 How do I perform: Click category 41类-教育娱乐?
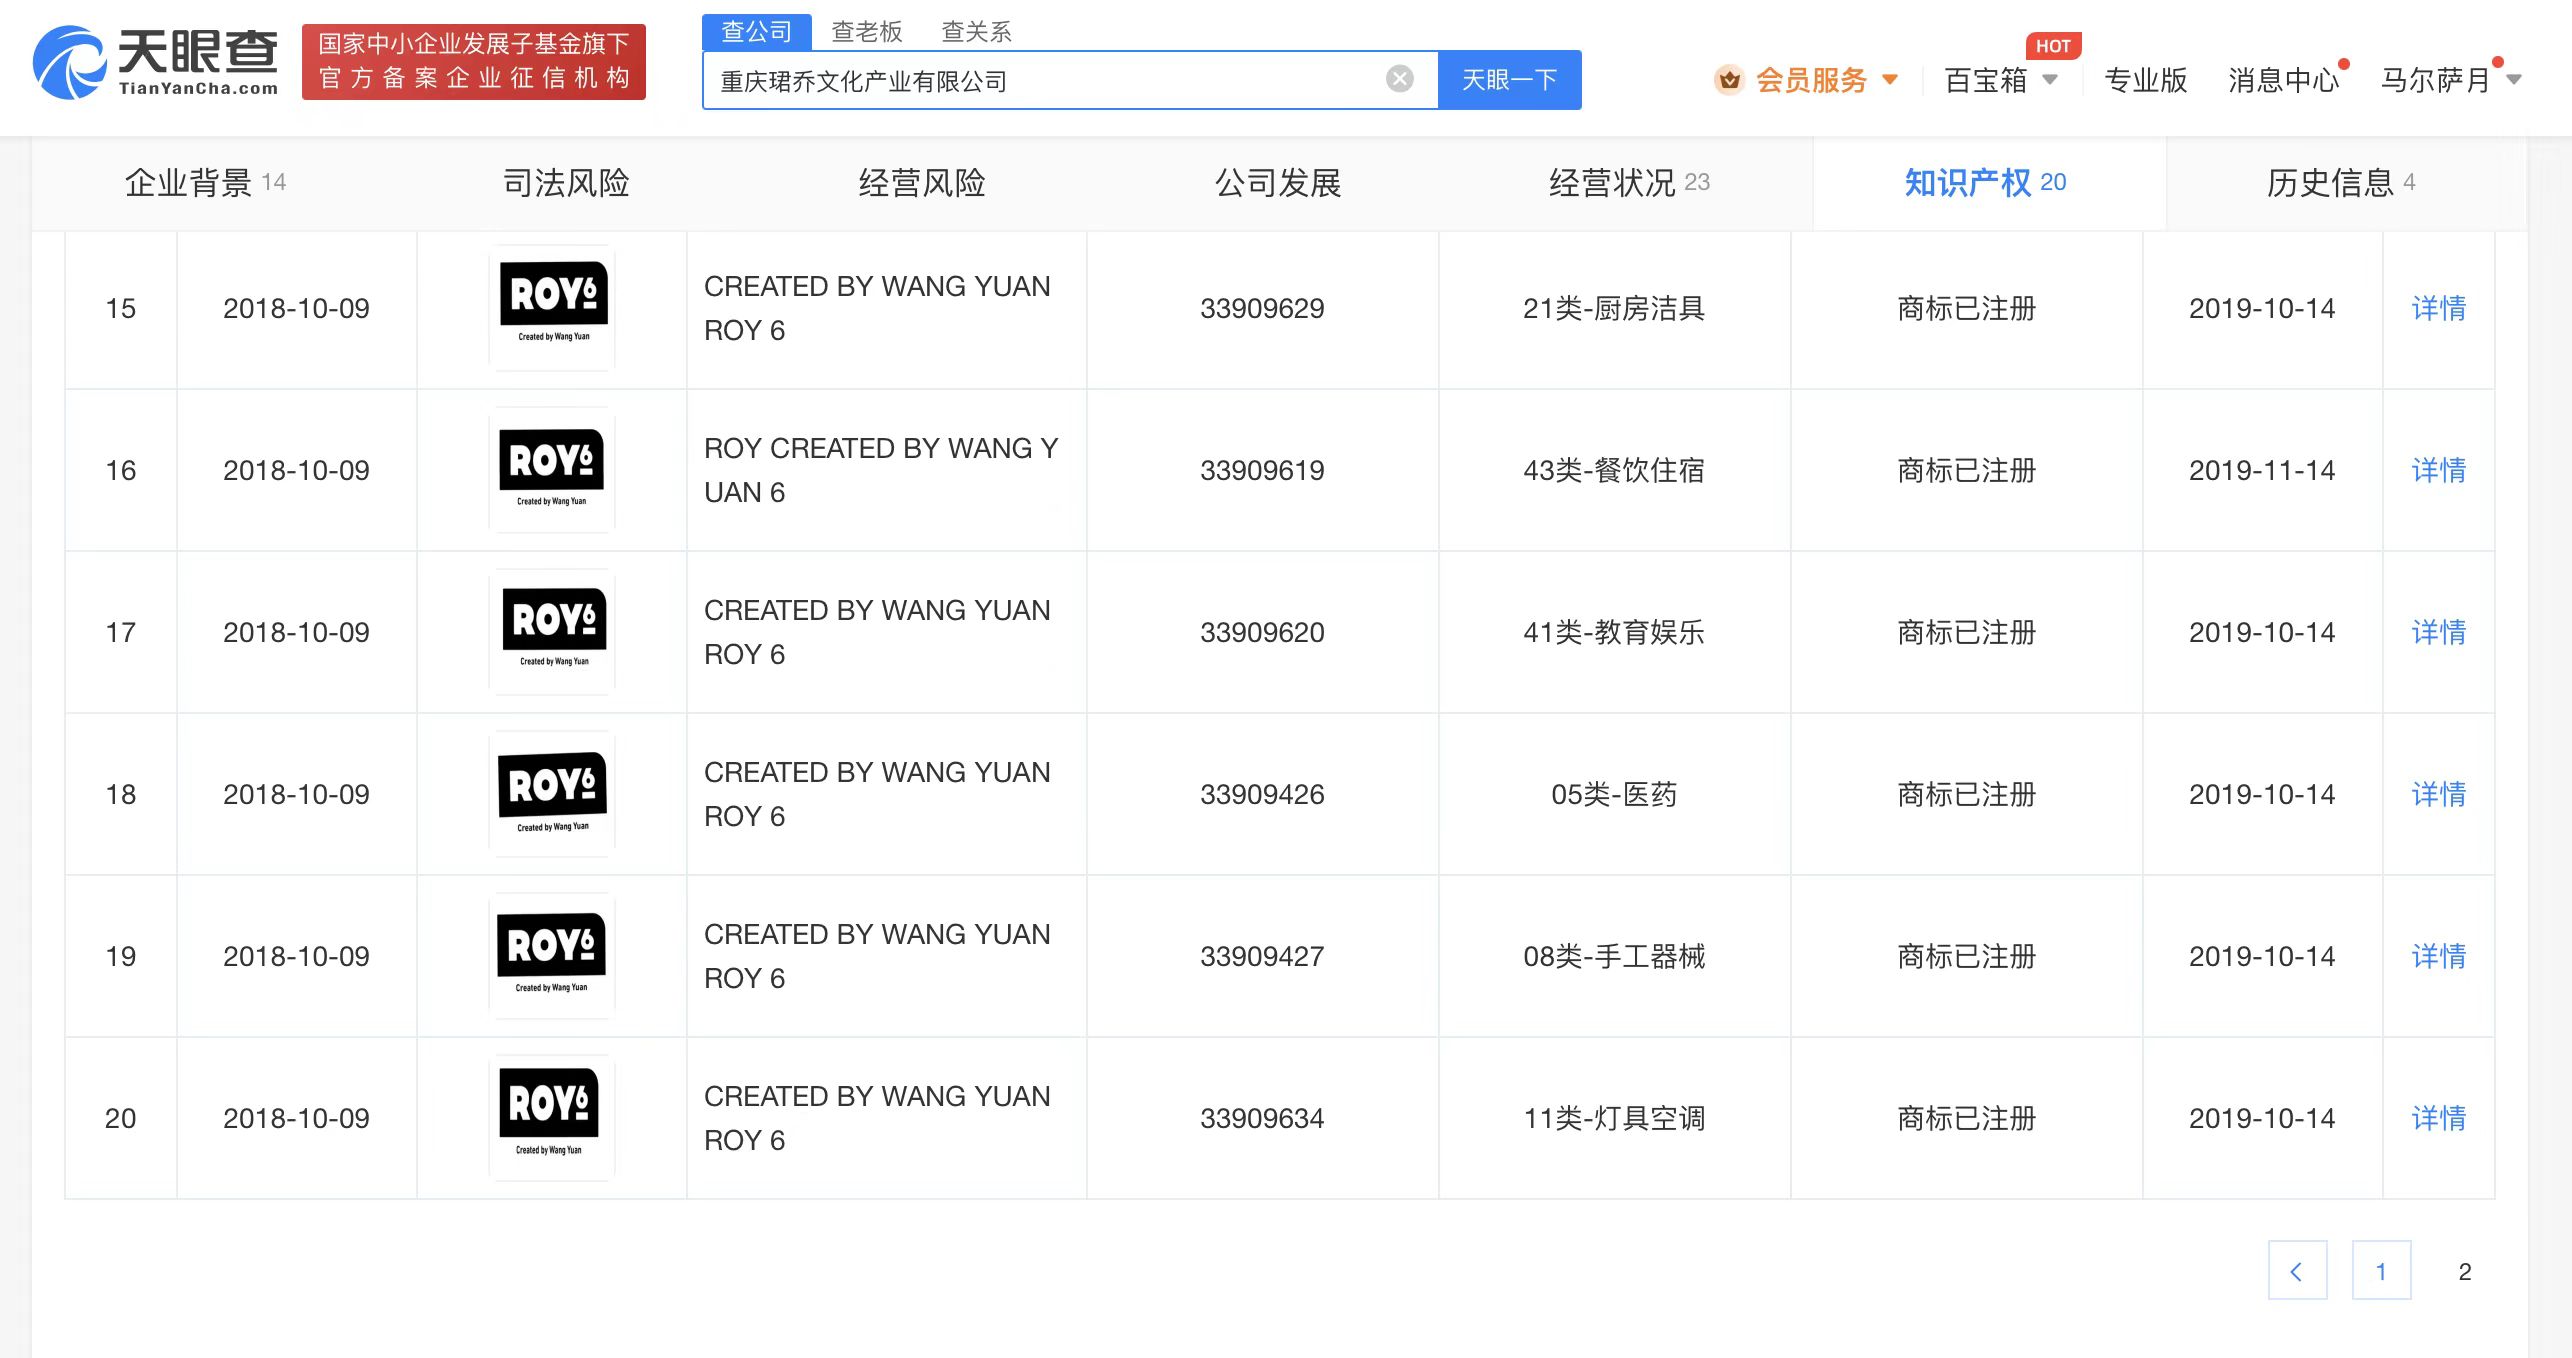[1614, 632]
